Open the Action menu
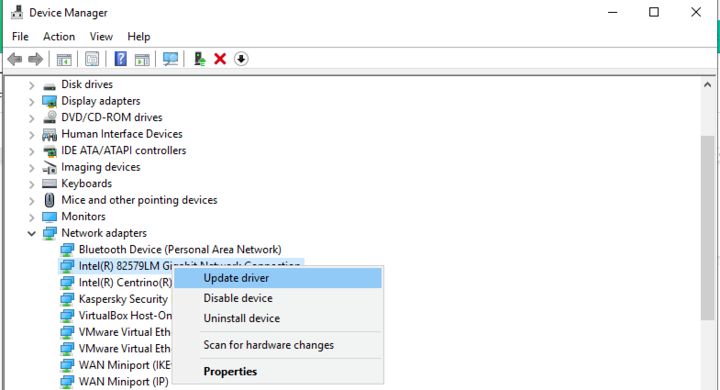The height and width of the screenshot is (390, 720). tap(59, 36)
